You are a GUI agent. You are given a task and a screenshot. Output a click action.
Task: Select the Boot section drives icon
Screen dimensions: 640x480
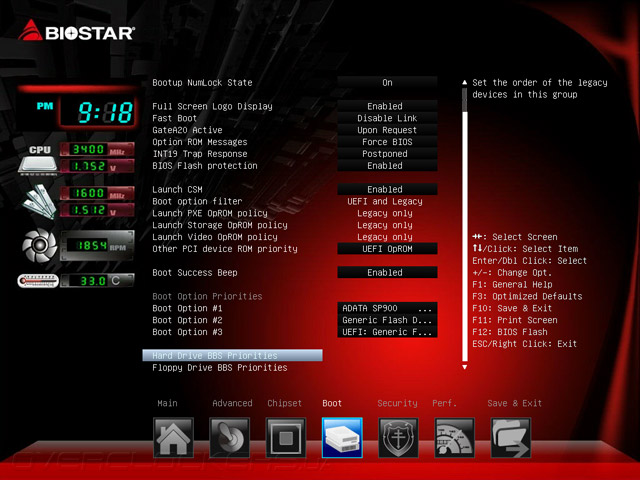(x=342, y=437)
